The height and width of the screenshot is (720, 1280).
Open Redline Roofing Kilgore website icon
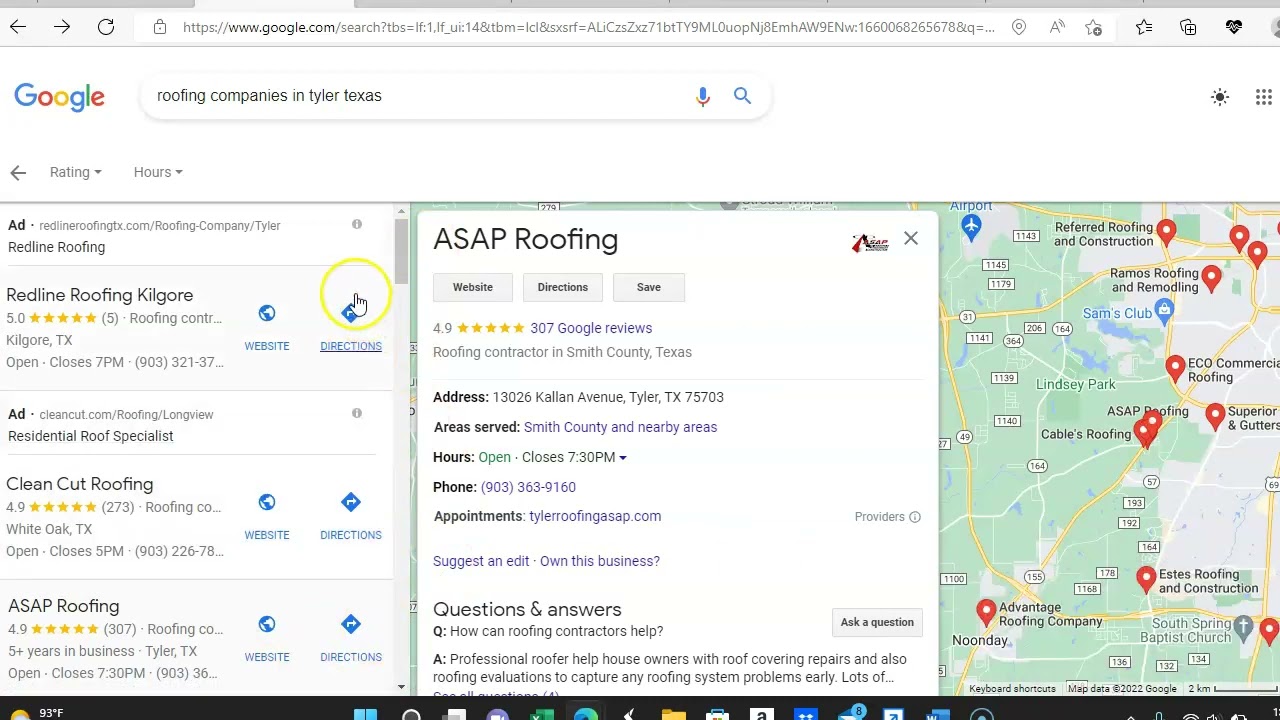click(x=267, y=314)
